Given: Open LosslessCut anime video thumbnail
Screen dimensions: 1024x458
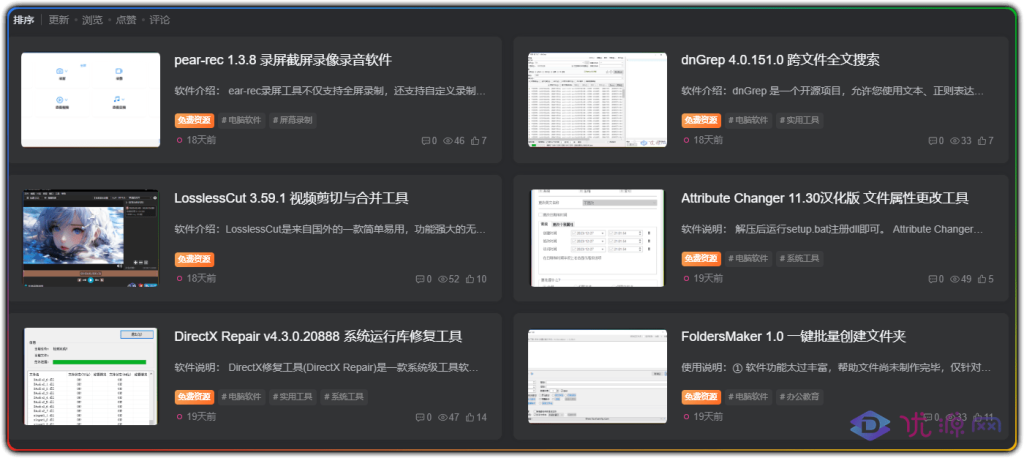Looking at the screenshot, I should [90, 238].
